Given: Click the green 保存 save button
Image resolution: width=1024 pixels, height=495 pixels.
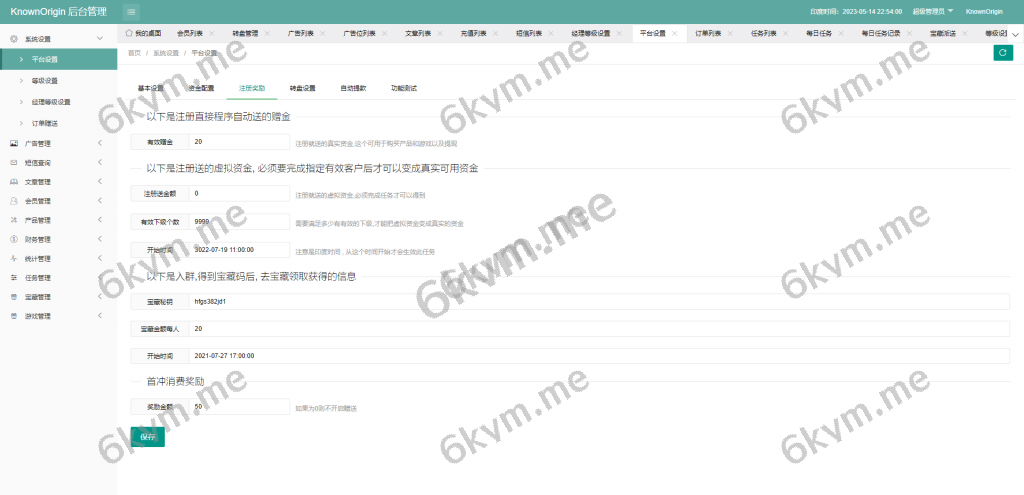Looking at the screenshot, I should pyautogui.click(x=147, y=437).
